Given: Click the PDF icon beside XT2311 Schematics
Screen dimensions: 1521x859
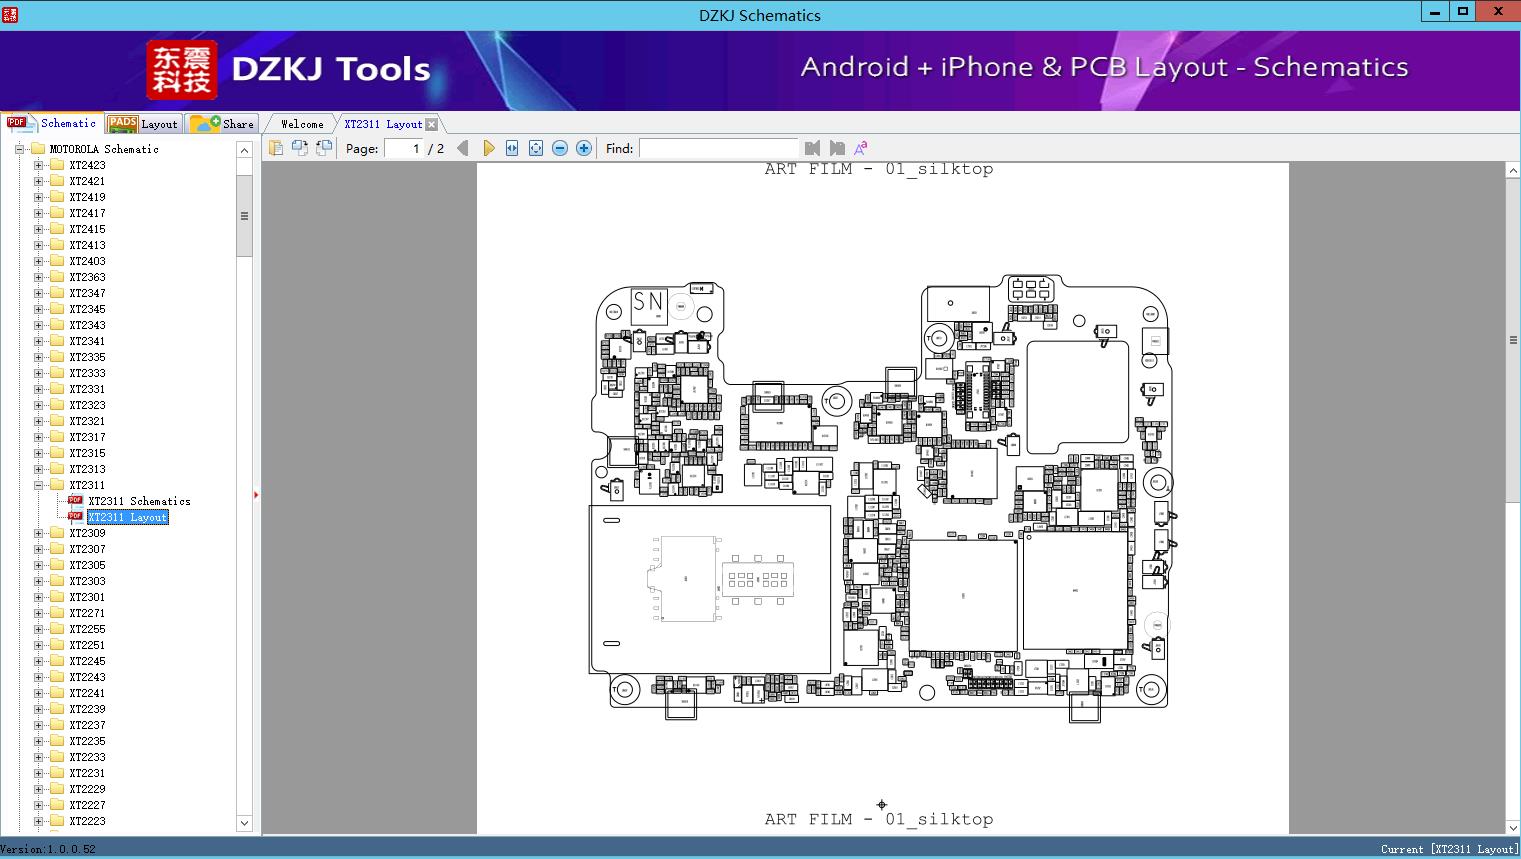Looking at the screenshot, I should pos(75,501).
